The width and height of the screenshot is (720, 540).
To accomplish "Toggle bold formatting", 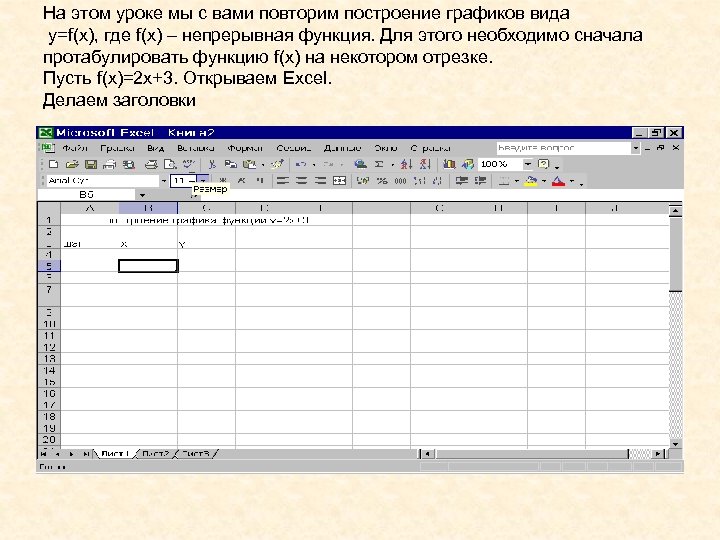I will (223, 180).
